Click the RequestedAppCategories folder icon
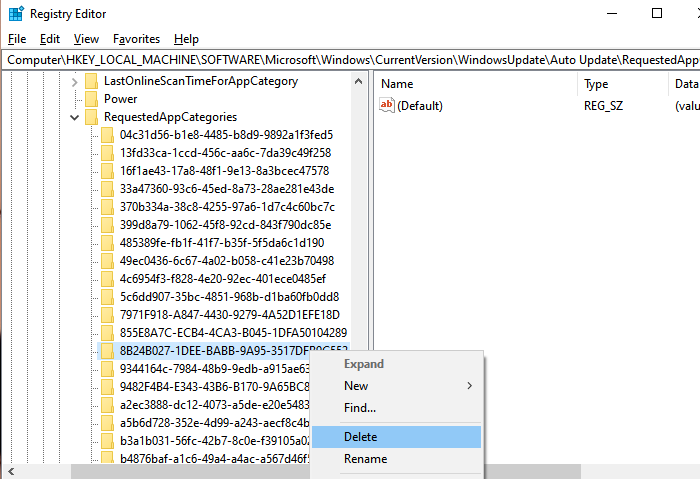Viewport: 700px width, 479px height. click(x=92, y=117)
